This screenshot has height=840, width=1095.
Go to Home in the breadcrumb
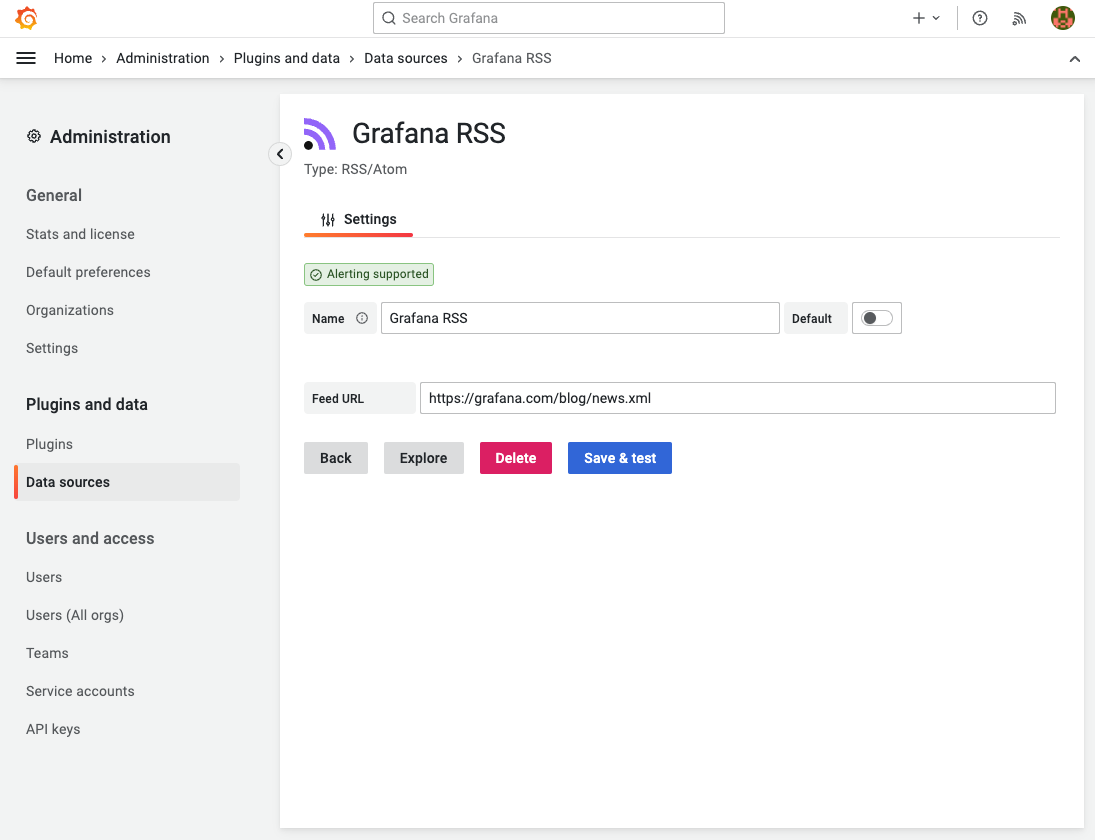[73, 58]
